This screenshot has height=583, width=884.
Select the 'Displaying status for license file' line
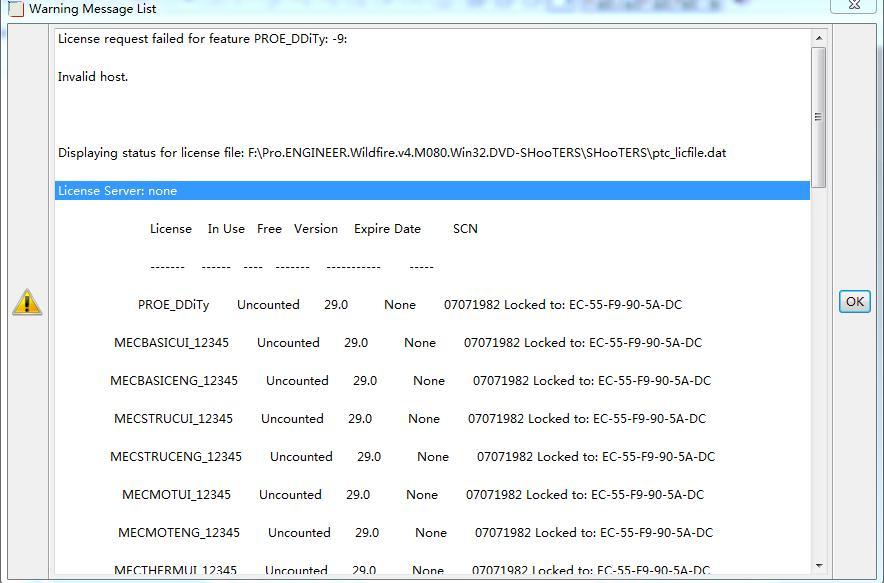(432, 153)
